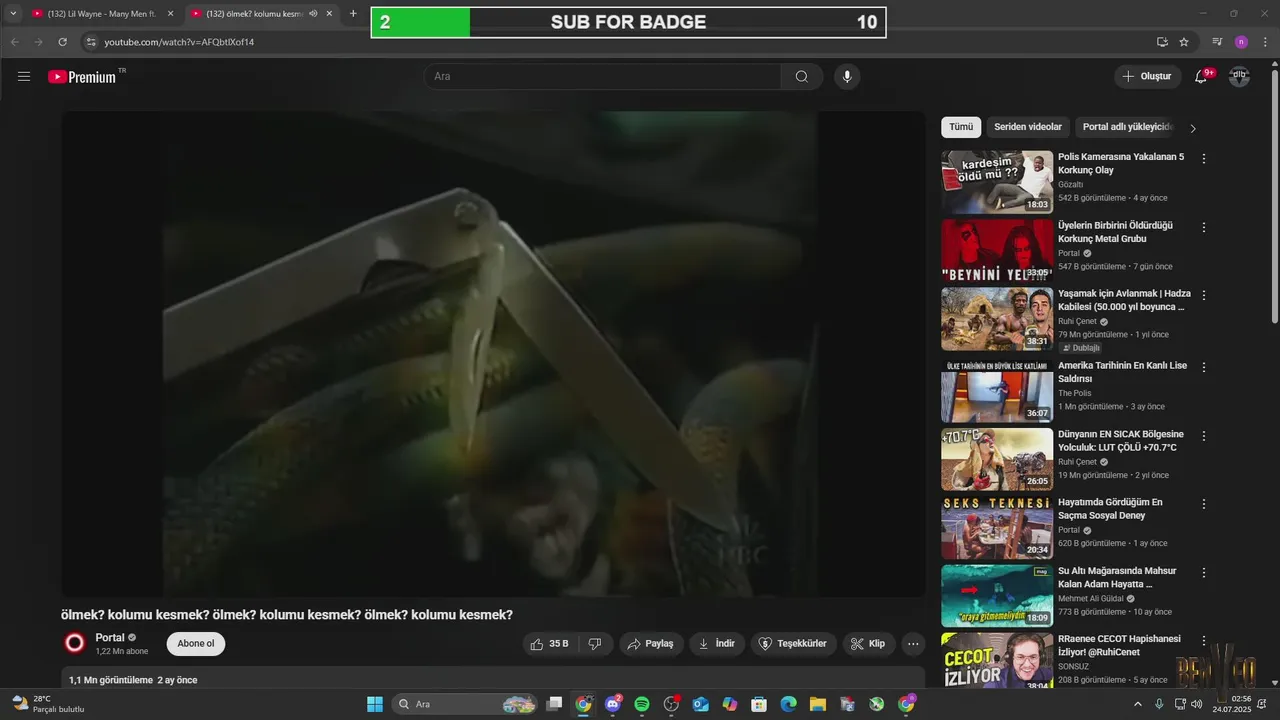Install or cast icon in address bar
The height and width of the screenshot is (720, 1280).
coord(1162,42)
